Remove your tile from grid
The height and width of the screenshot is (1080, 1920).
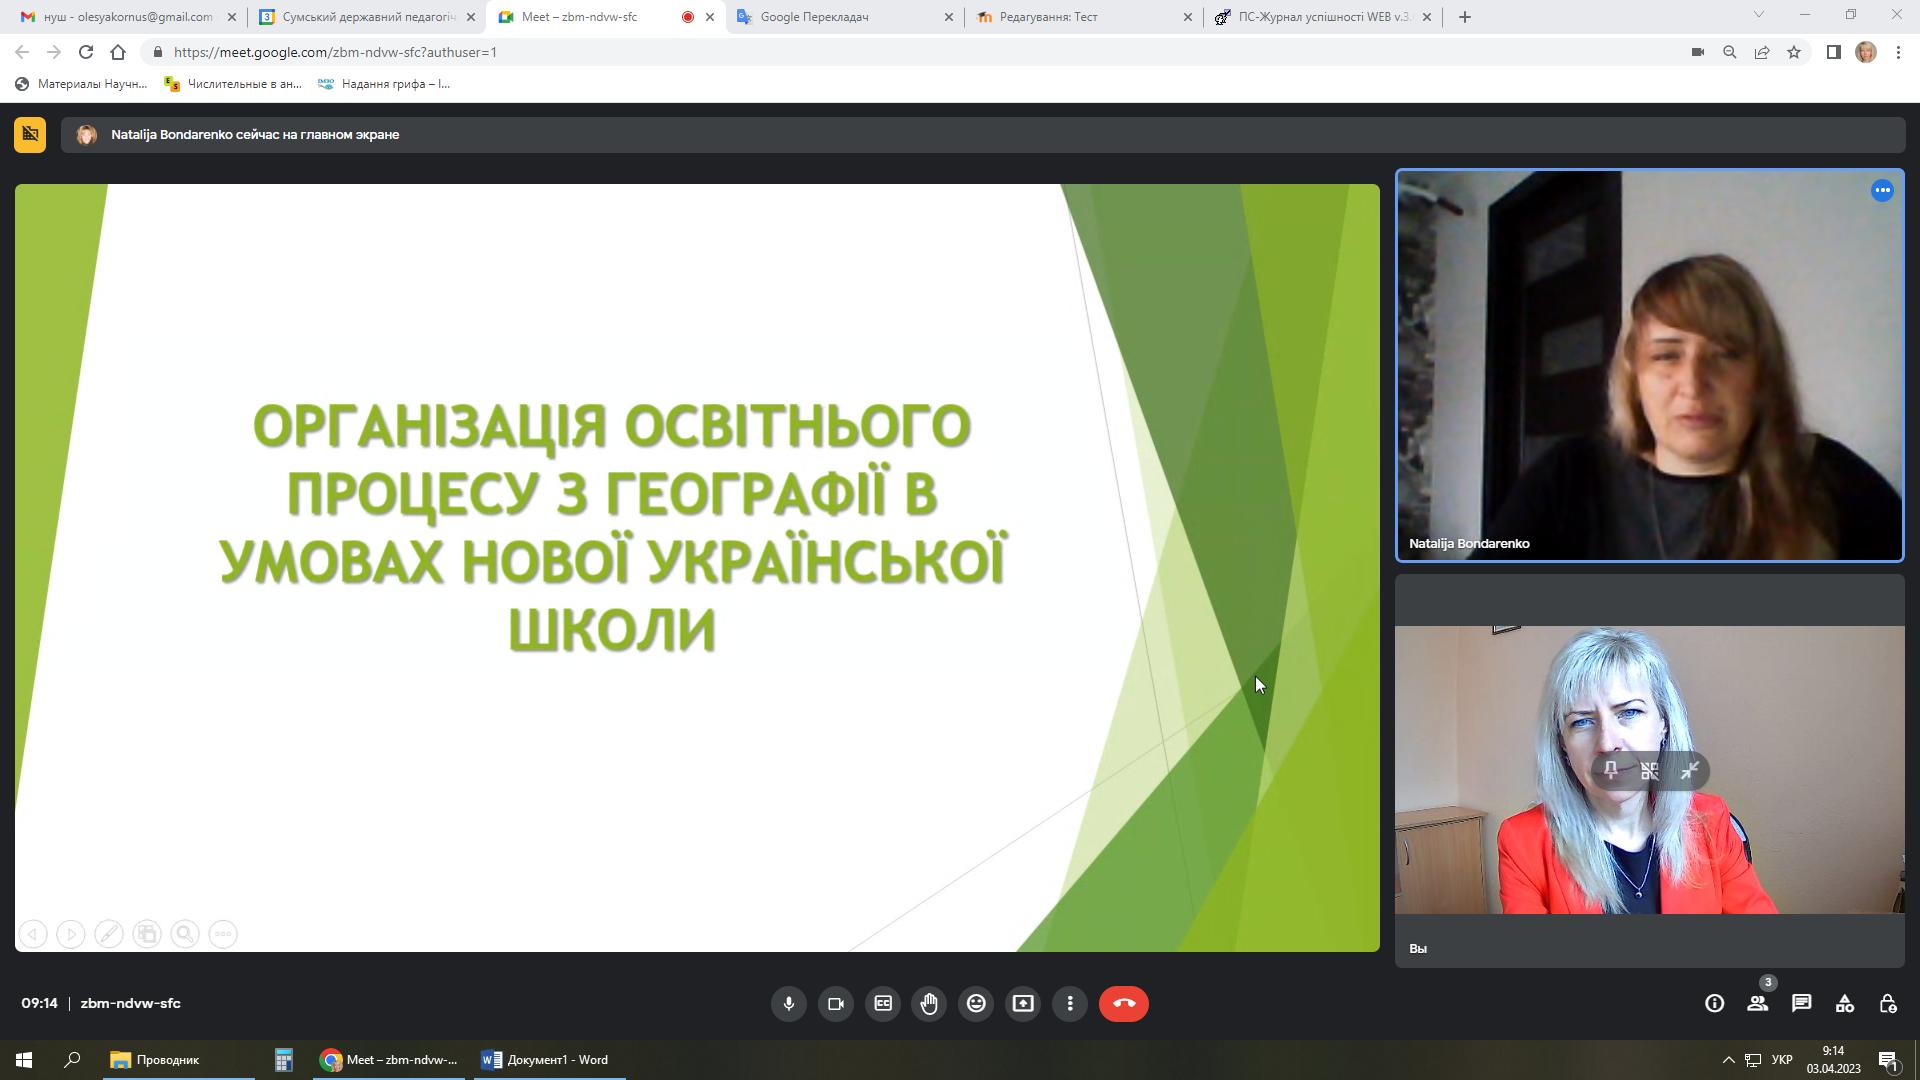click(1650, 771)
